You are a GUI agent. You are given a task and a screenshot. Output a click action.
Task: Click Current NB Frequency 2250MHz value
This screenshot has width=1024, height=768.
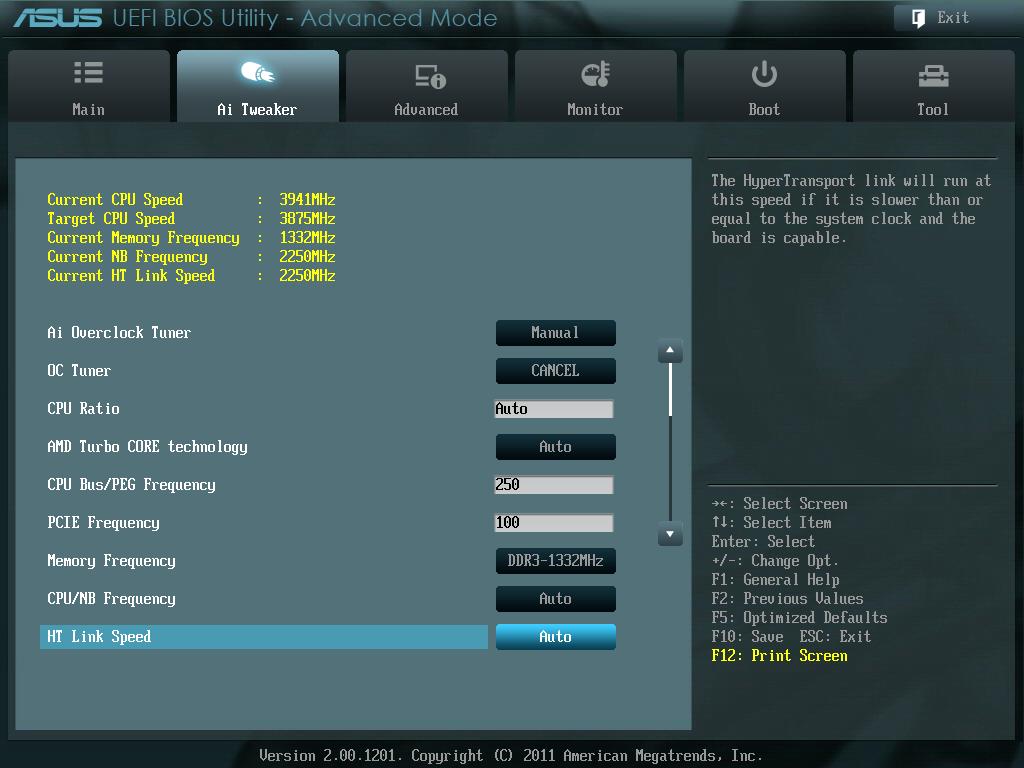(307, 256)
